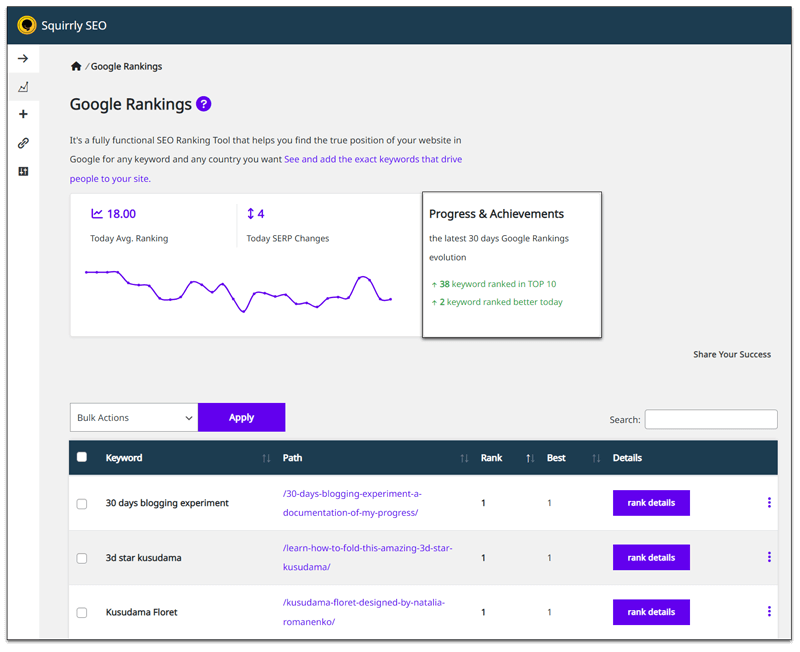
Task: Click the Share Your Success link
Action: [x=732, y=355]
